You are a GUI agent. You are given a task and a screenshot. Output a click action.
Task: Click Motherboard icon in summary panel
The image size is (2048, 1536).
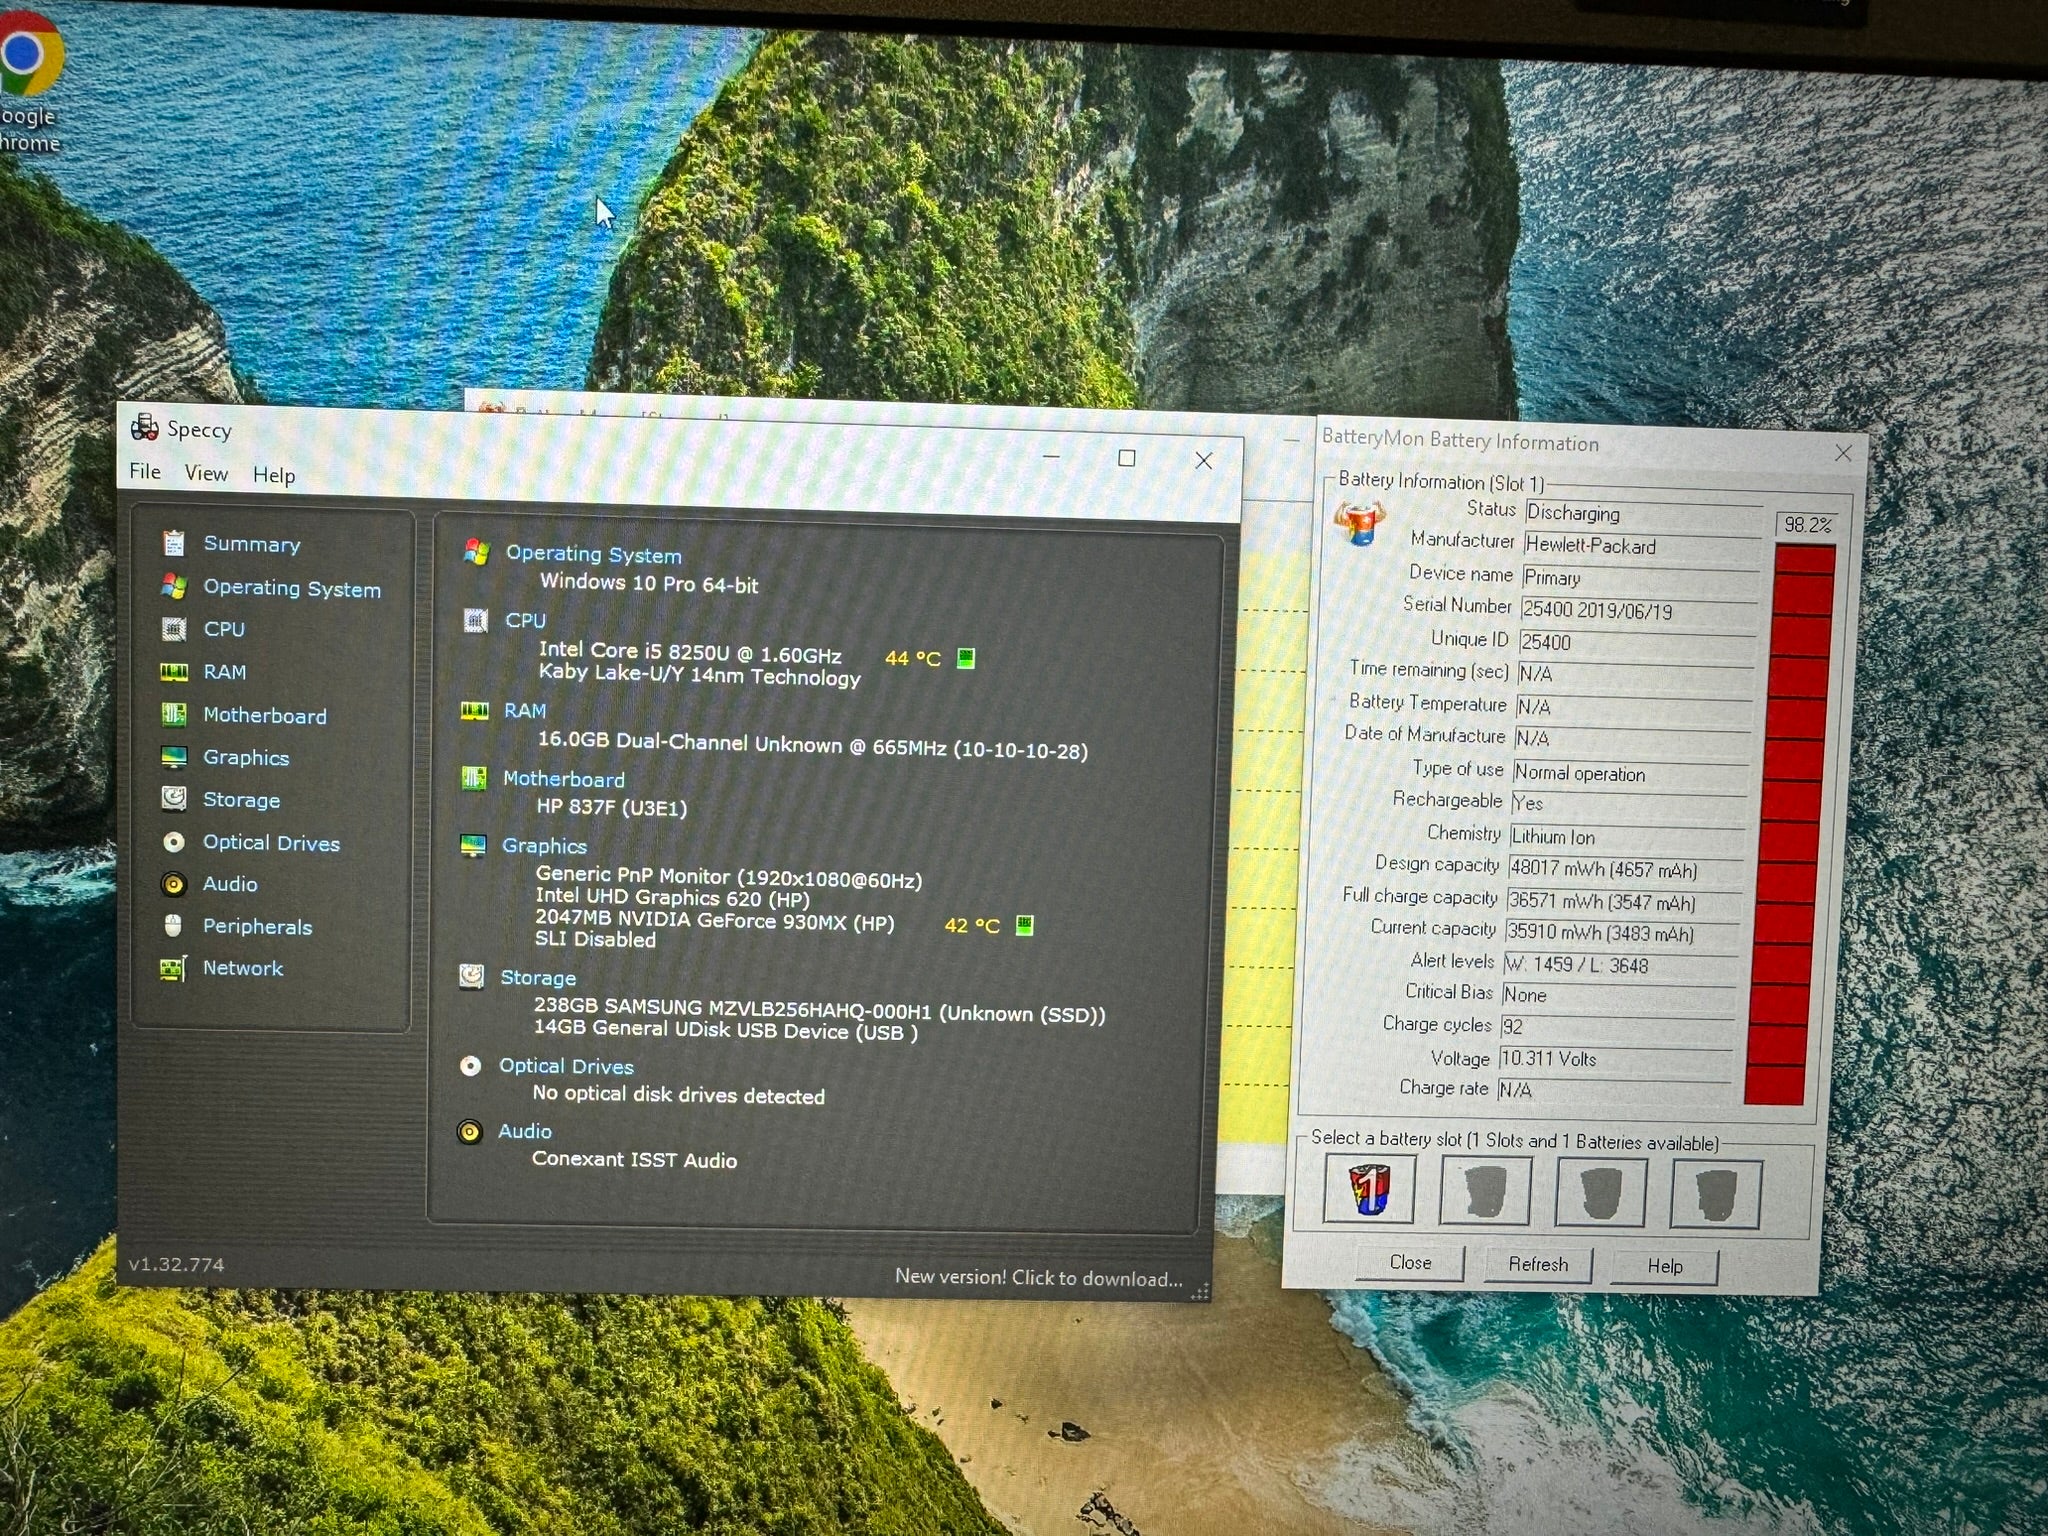pyautogui.click(x=474, y=778)
